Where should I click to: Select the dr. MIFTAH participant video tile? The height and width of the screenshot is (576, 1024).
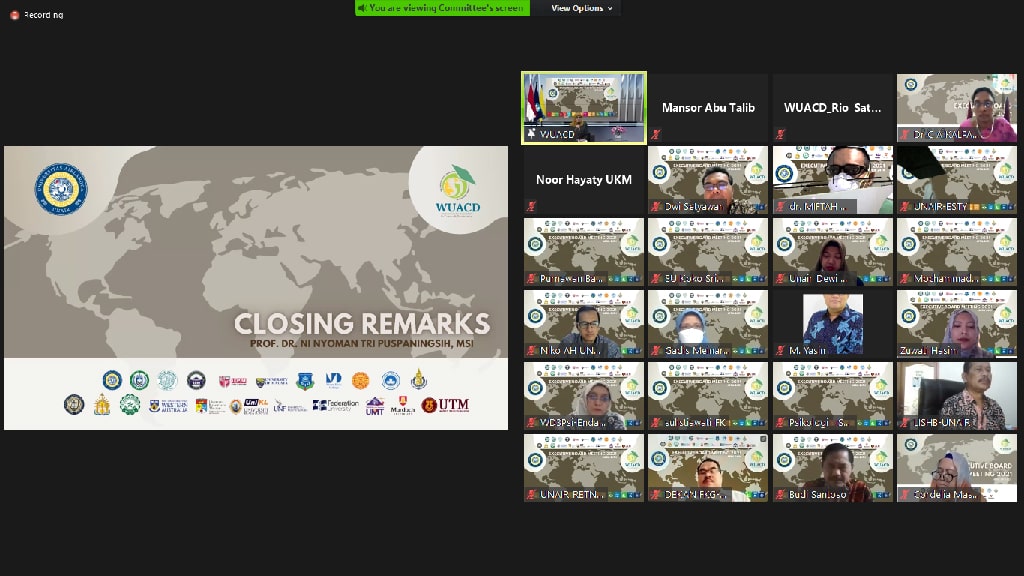[x=832, y=180]
